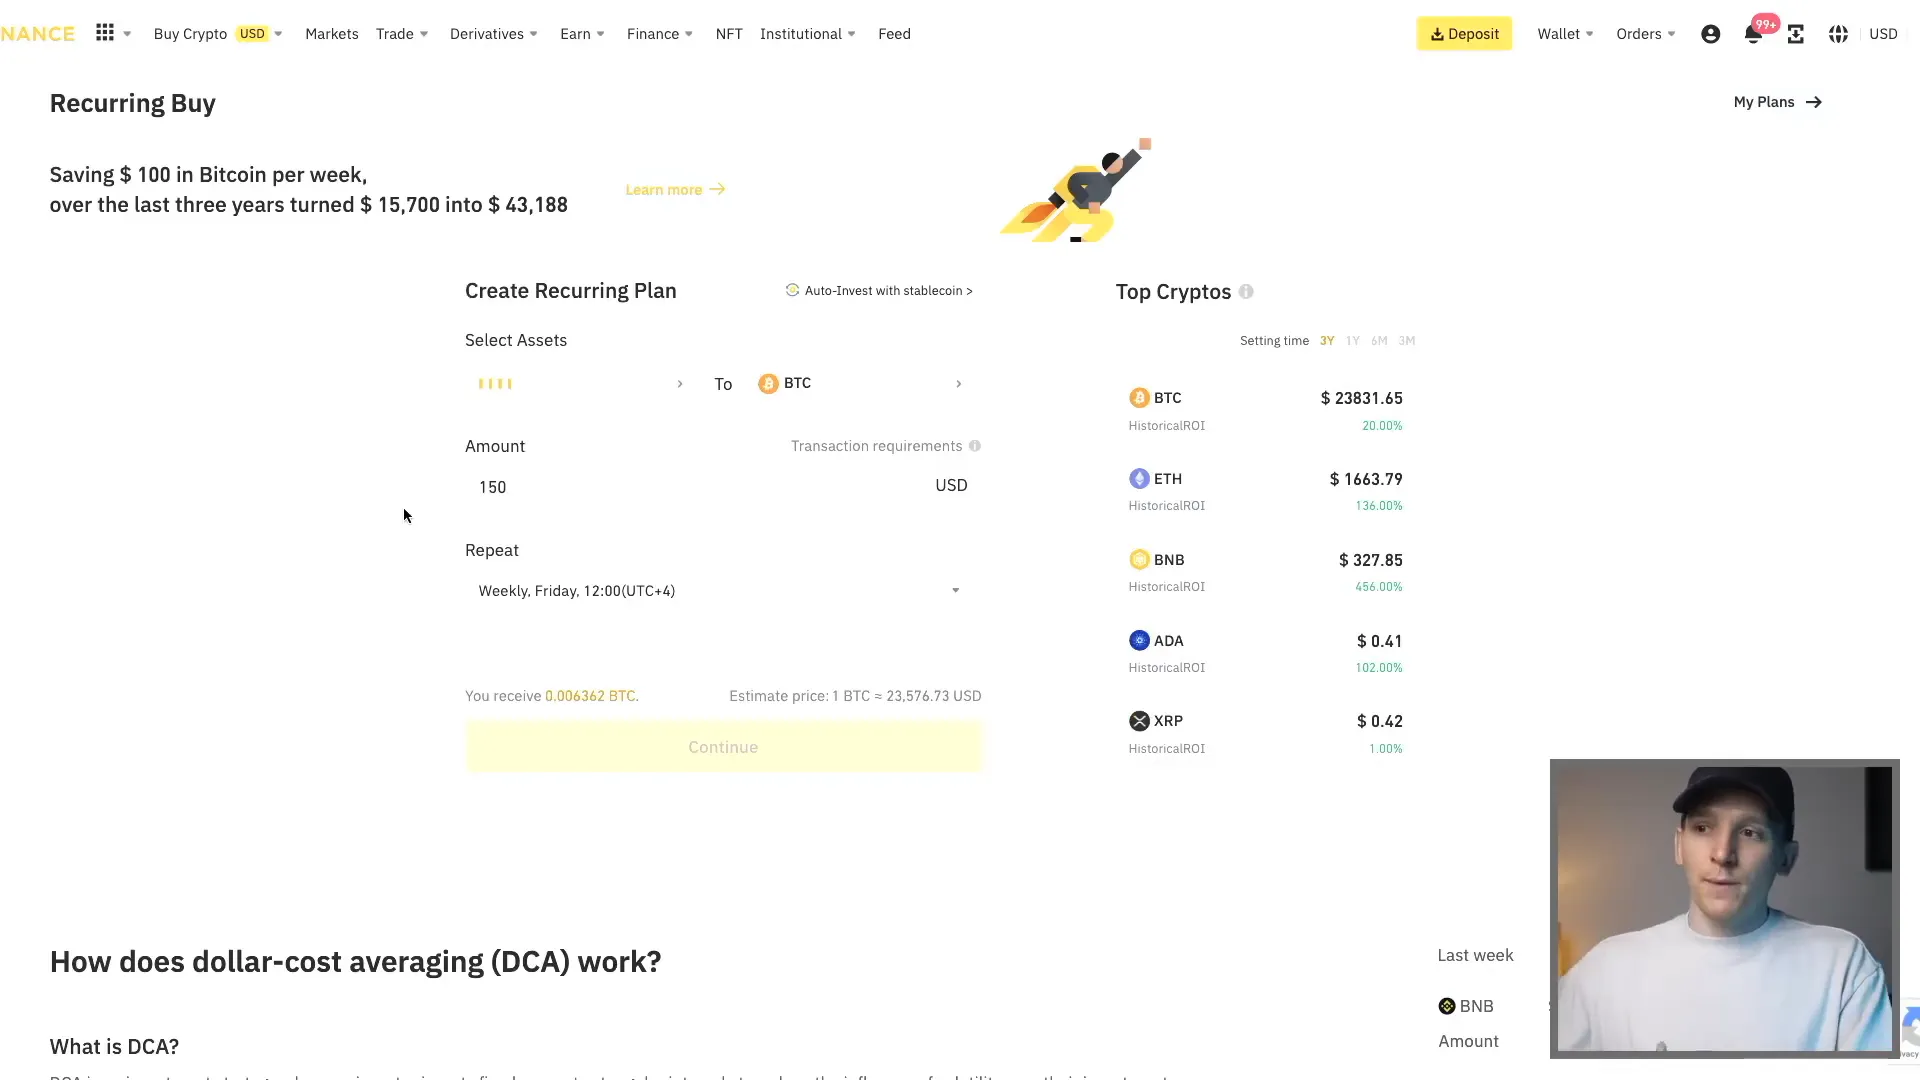1920x1080 pixels.
Task: Select the 3M setting time tab
Action: [x=1407, y=341]
